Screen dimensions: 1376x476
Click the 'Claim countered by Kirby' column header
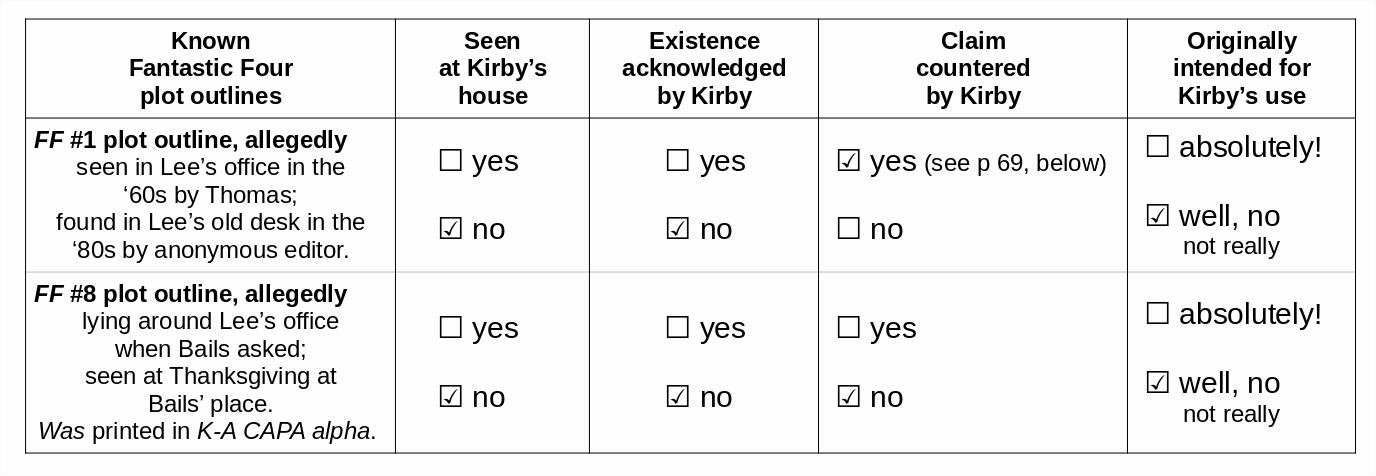[972, 68]
